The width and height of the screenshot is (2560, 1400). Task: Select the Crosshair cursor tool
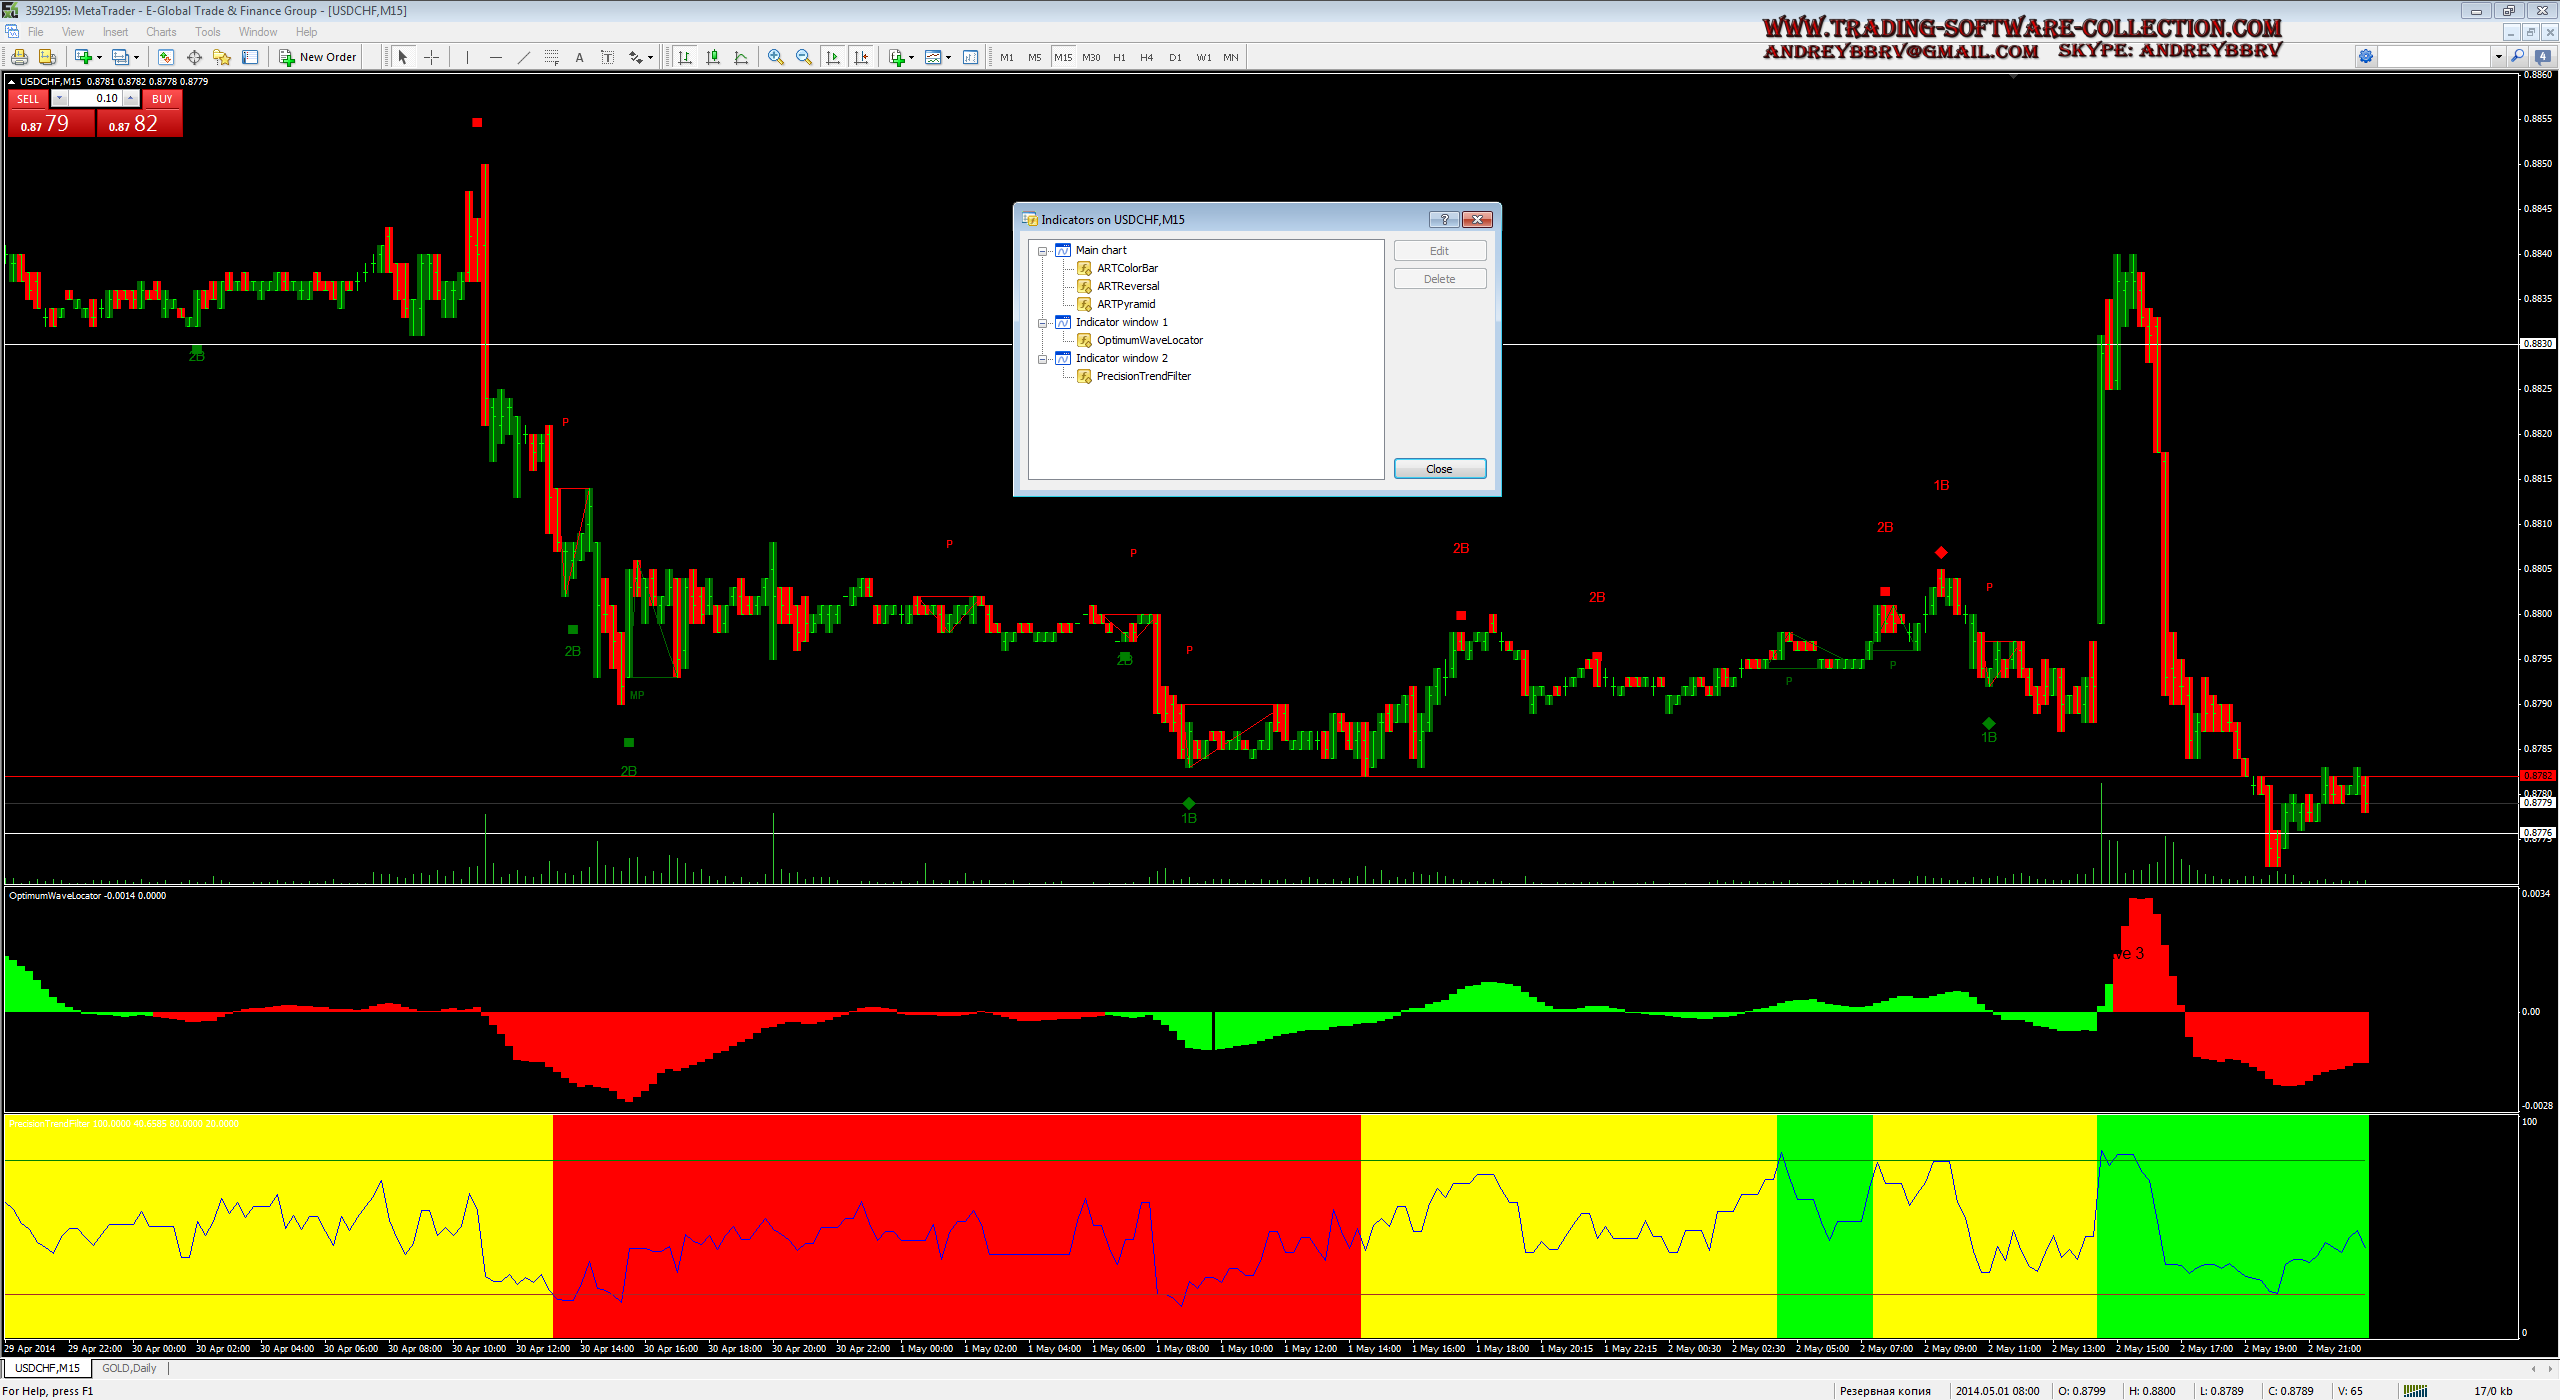pos(432,57)
